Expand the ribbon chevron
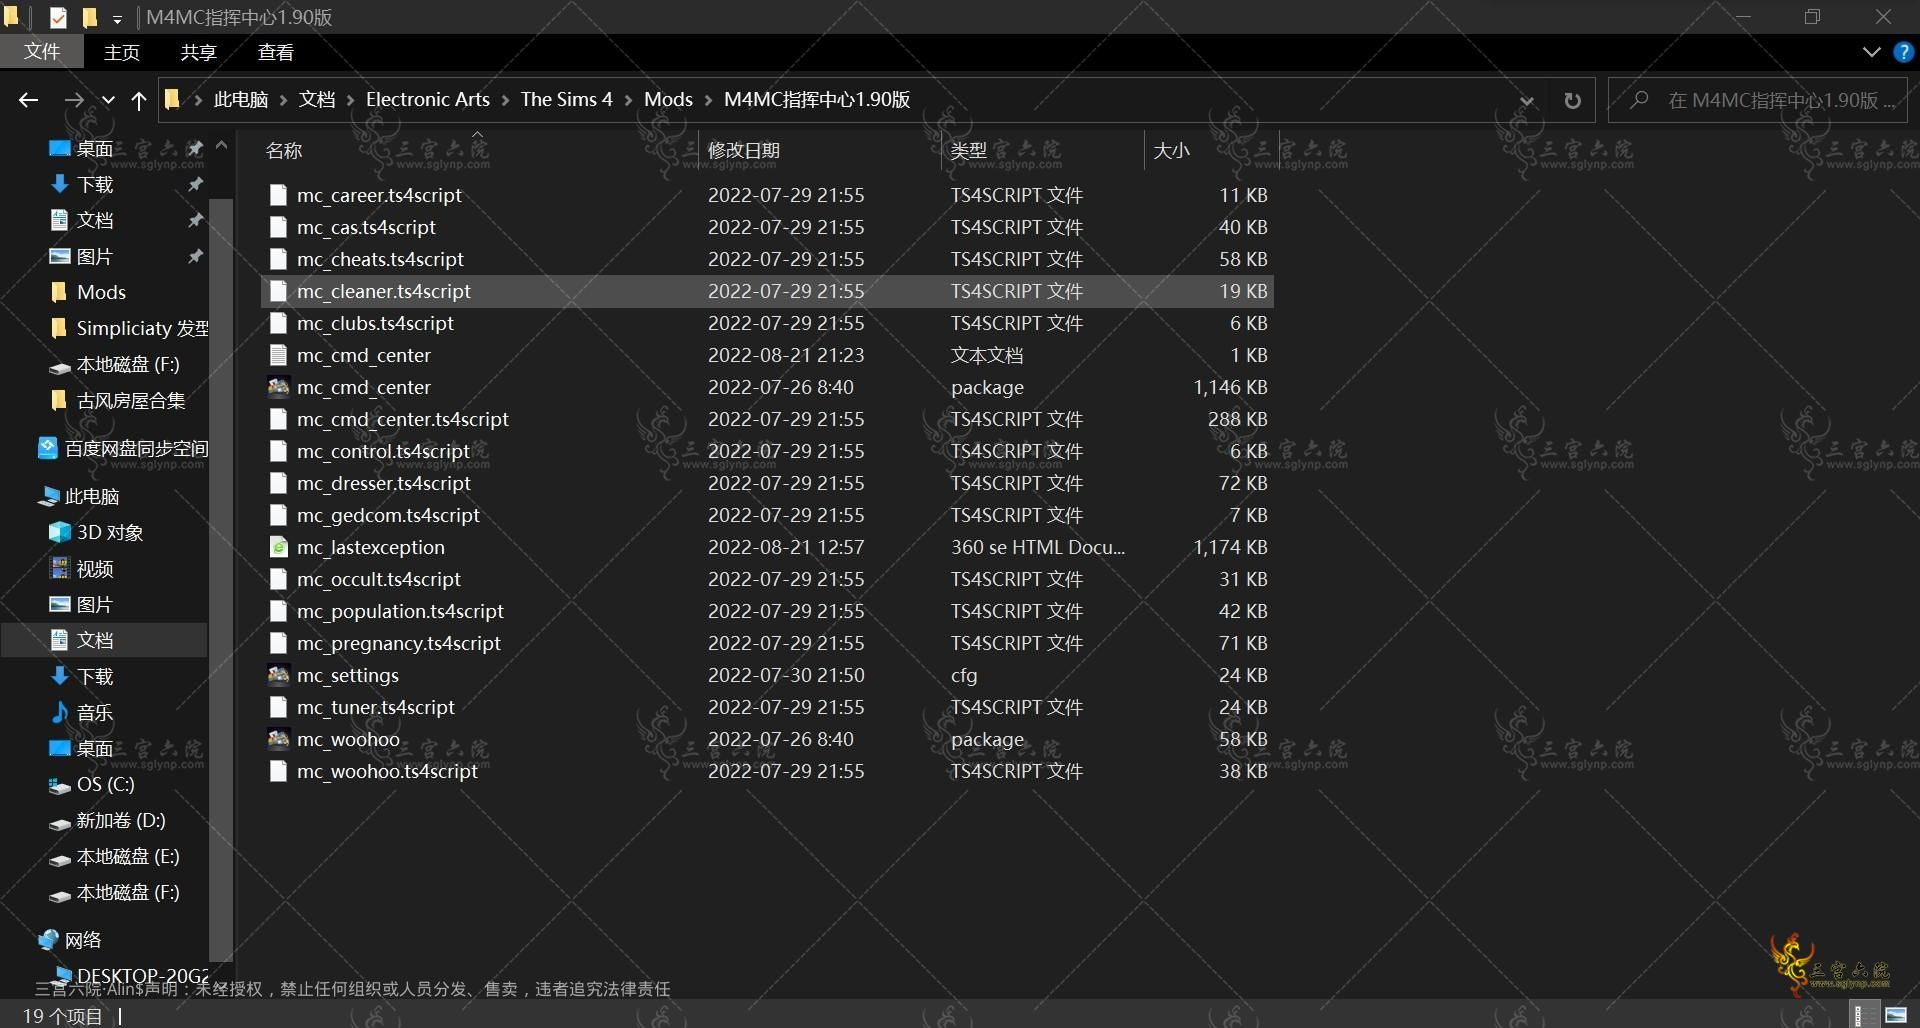The height and width of the screenshot is (1028, 1920). click(x=1871, y=52)
